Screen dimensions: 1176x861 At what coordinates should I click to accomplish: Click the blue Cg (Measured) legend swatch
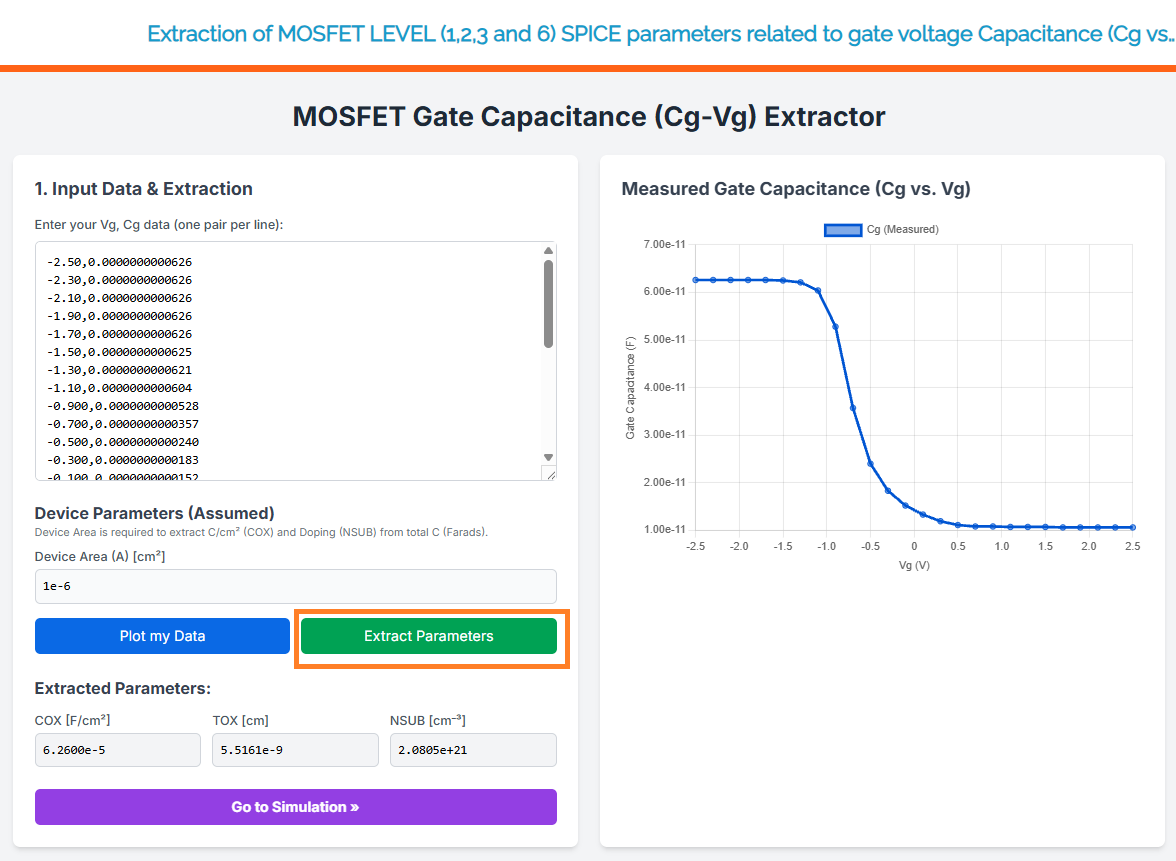coord(843,230)
